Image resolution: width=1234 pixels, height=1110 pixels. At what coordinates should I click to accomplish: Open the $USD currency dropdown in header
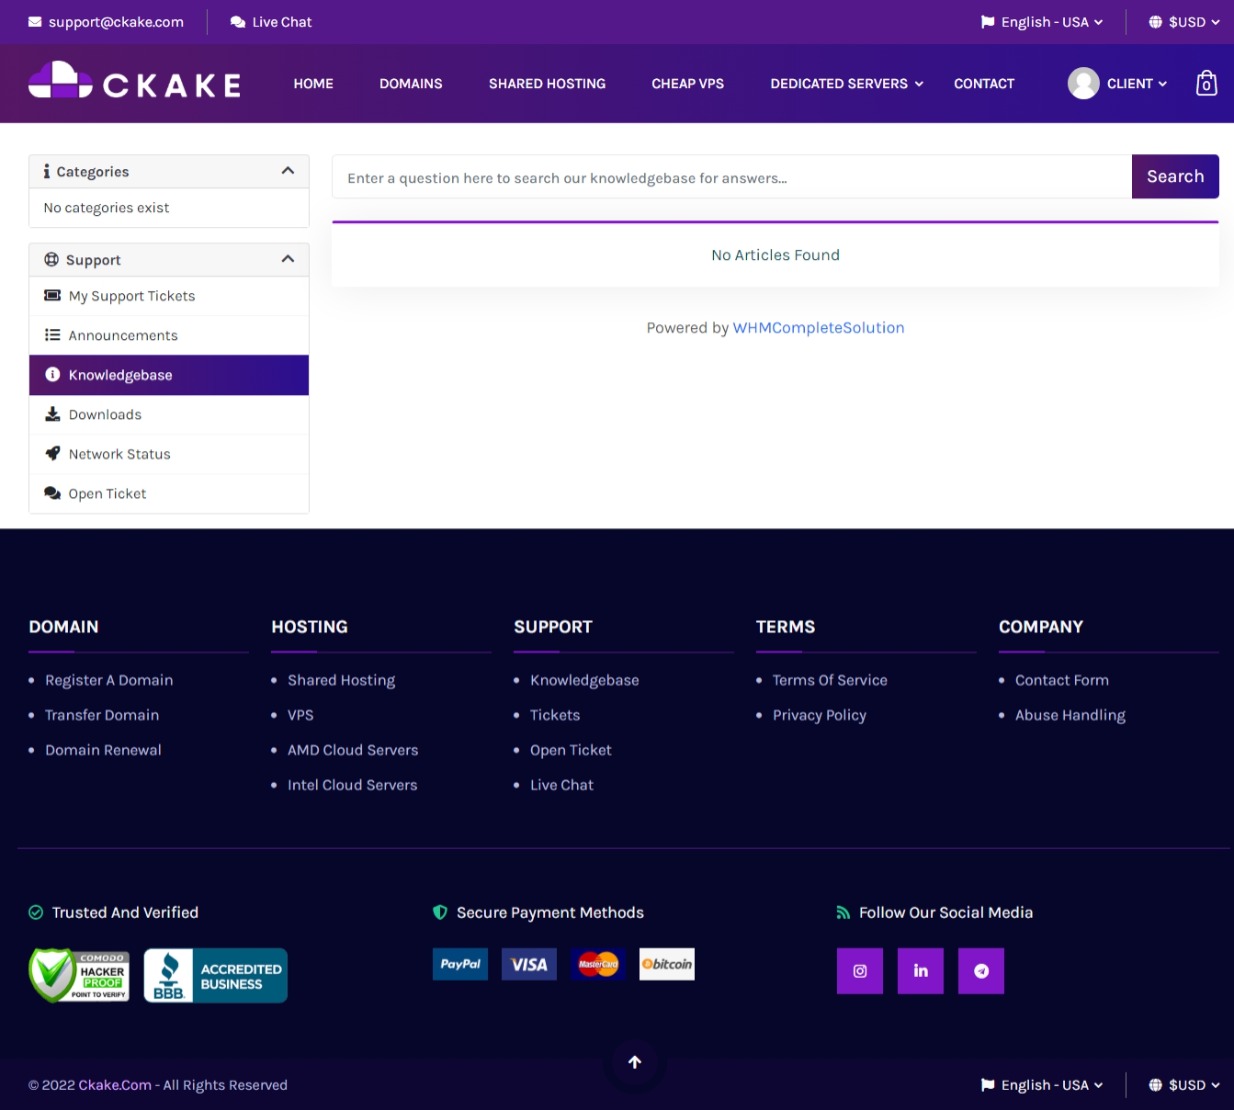pos(1184,22)
